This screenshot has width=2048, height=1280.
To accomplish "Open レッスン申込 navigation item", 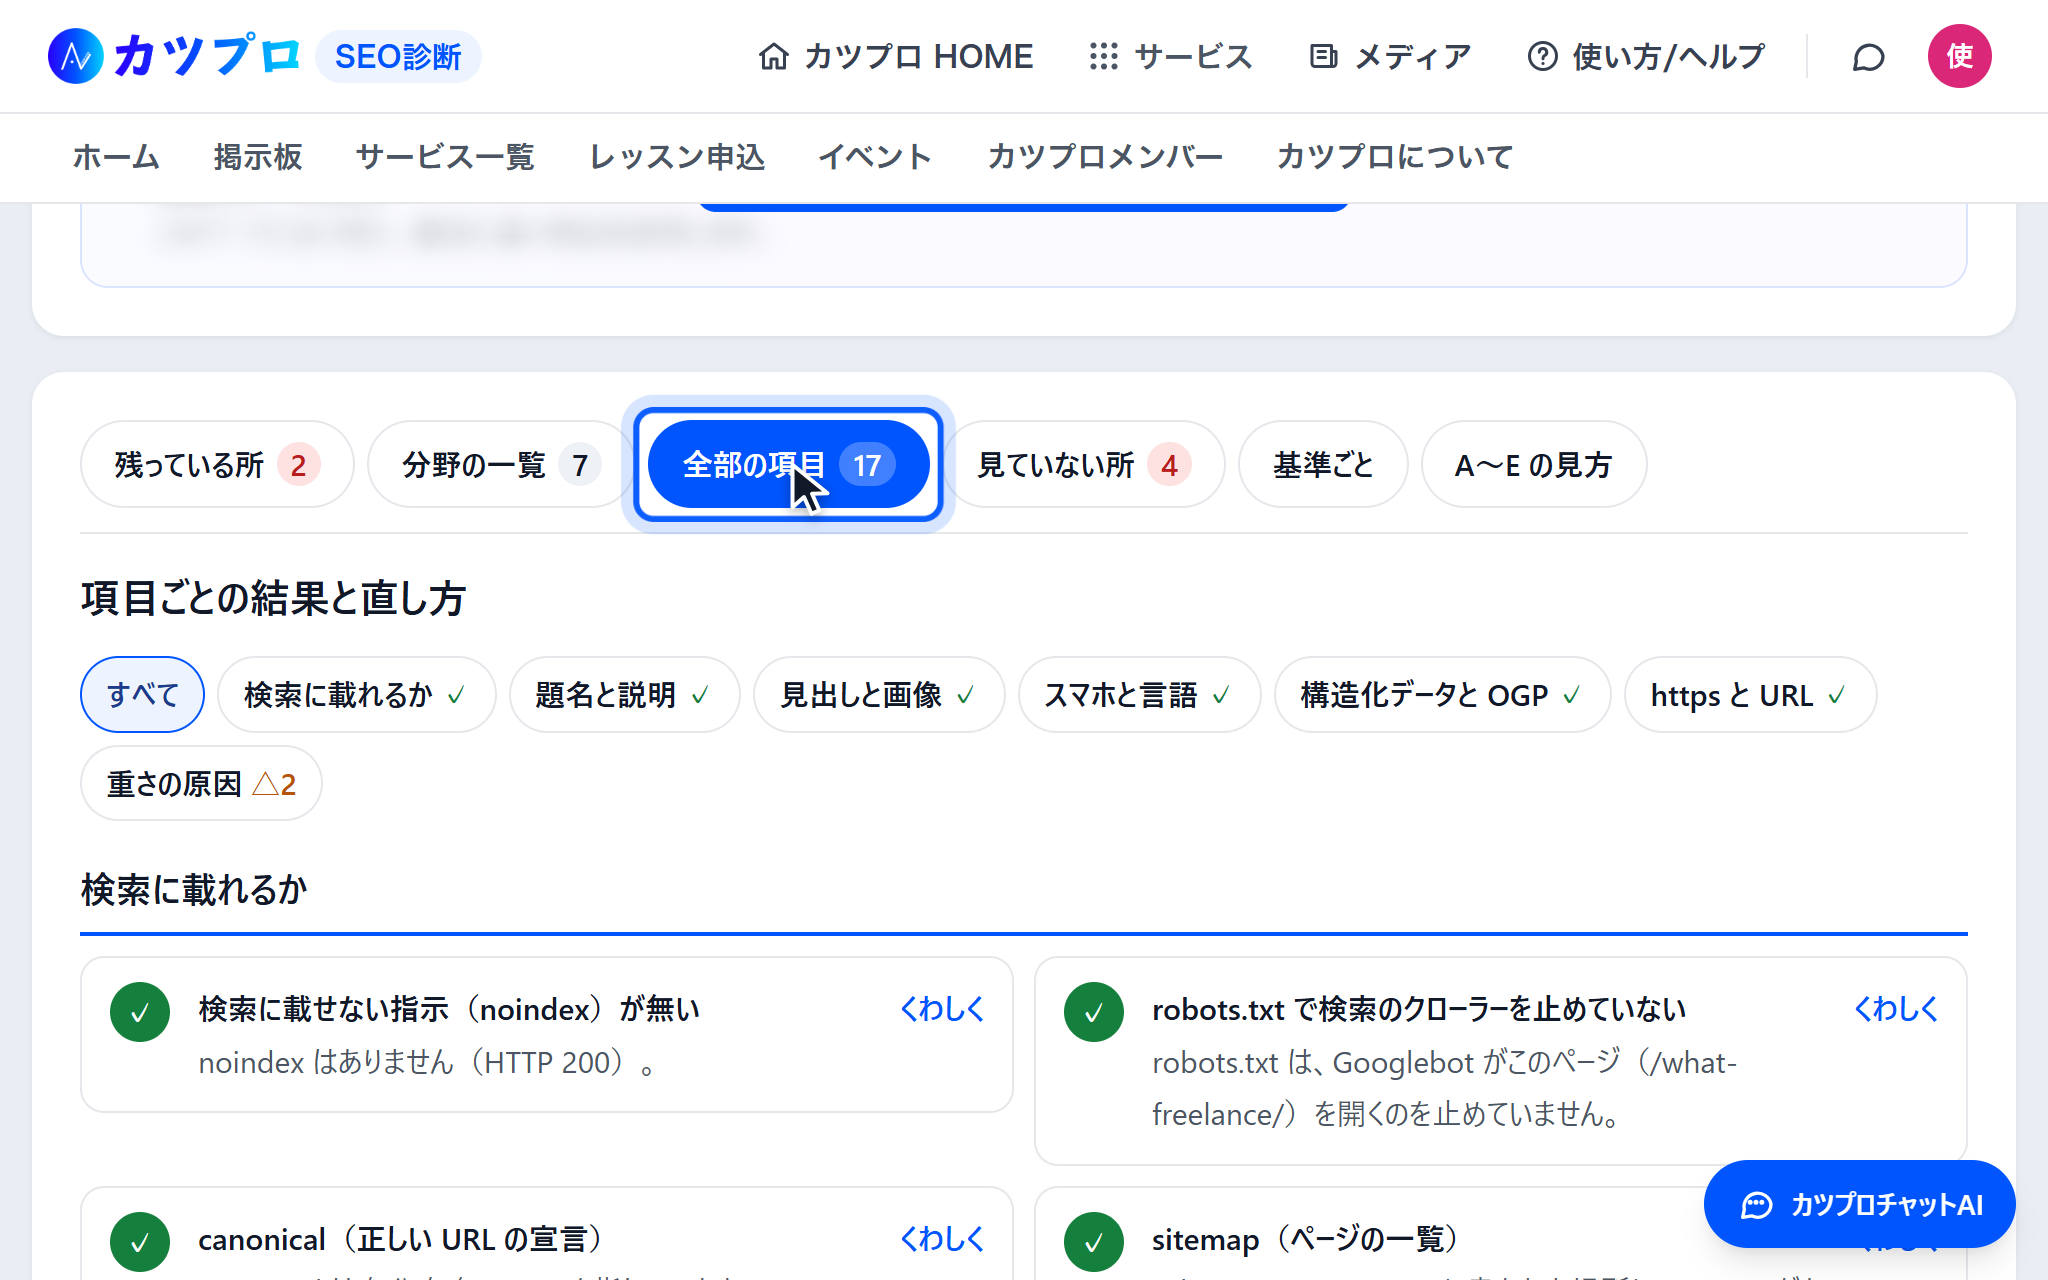I will 677,157.
